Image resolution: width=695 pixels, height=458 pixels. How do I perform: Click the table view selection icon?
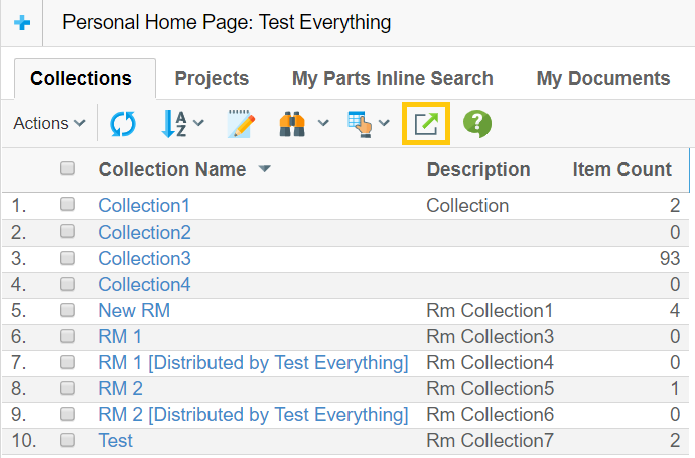click(x=359, y=124)
